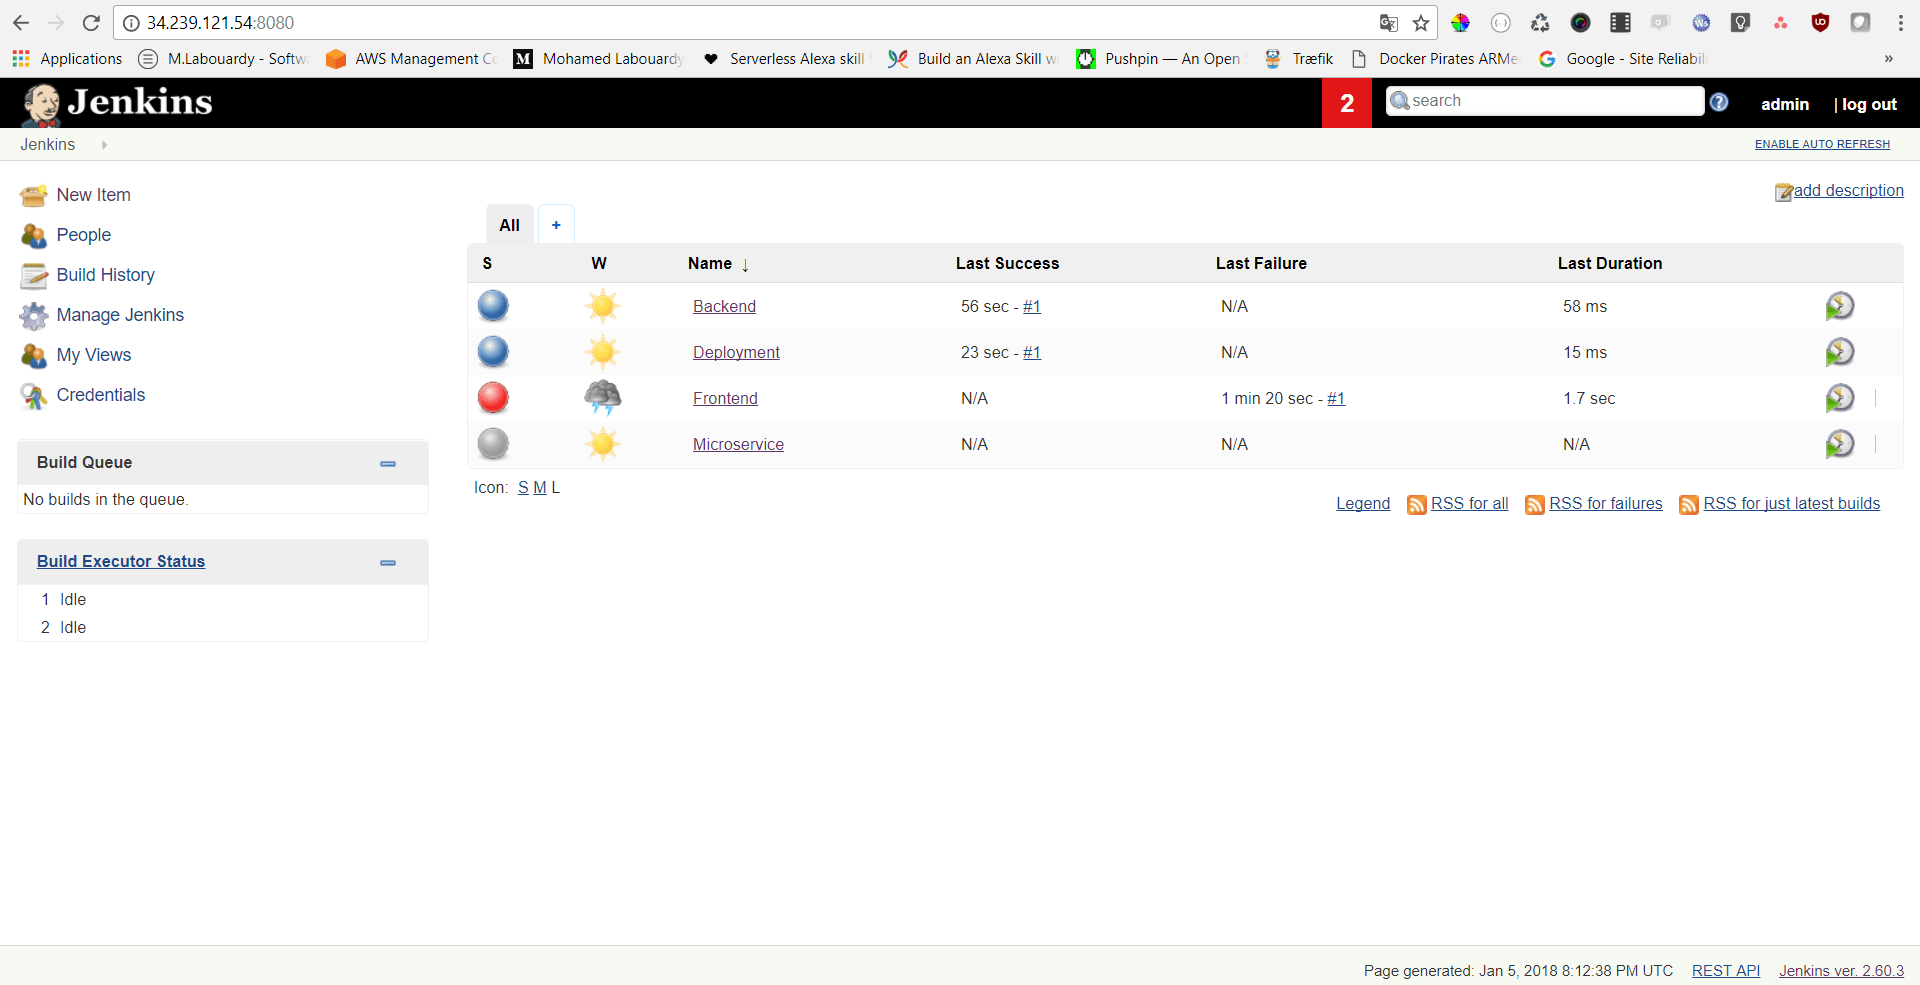Open the REST API footer link
This screenshot has height=985, width=1920.
pyautogui.click(x=1726, y=971)
